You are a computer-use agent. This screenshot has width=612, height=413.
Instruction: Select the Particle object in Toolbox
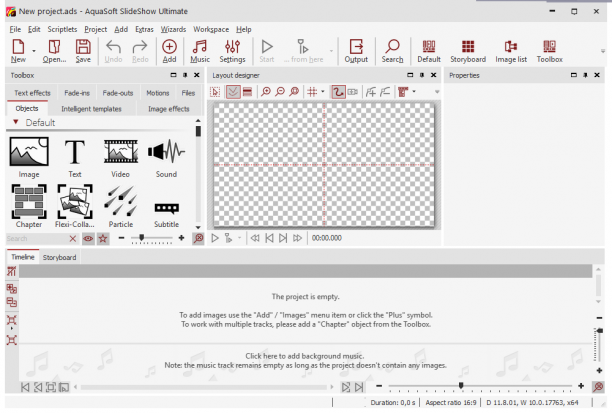[121, 206]
